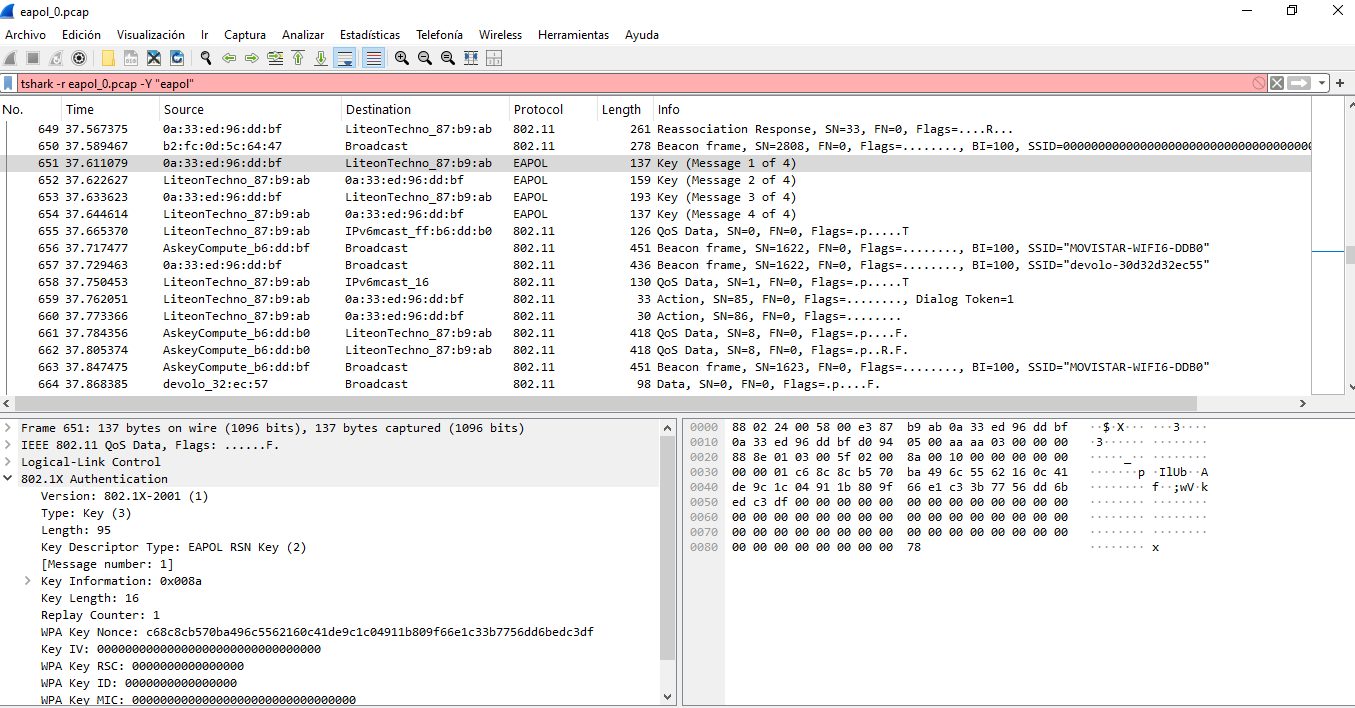The height and width of the screenshot is (708, 1355).
Task: Open the Estadísticas menu
Action: [x=370, y=34]
